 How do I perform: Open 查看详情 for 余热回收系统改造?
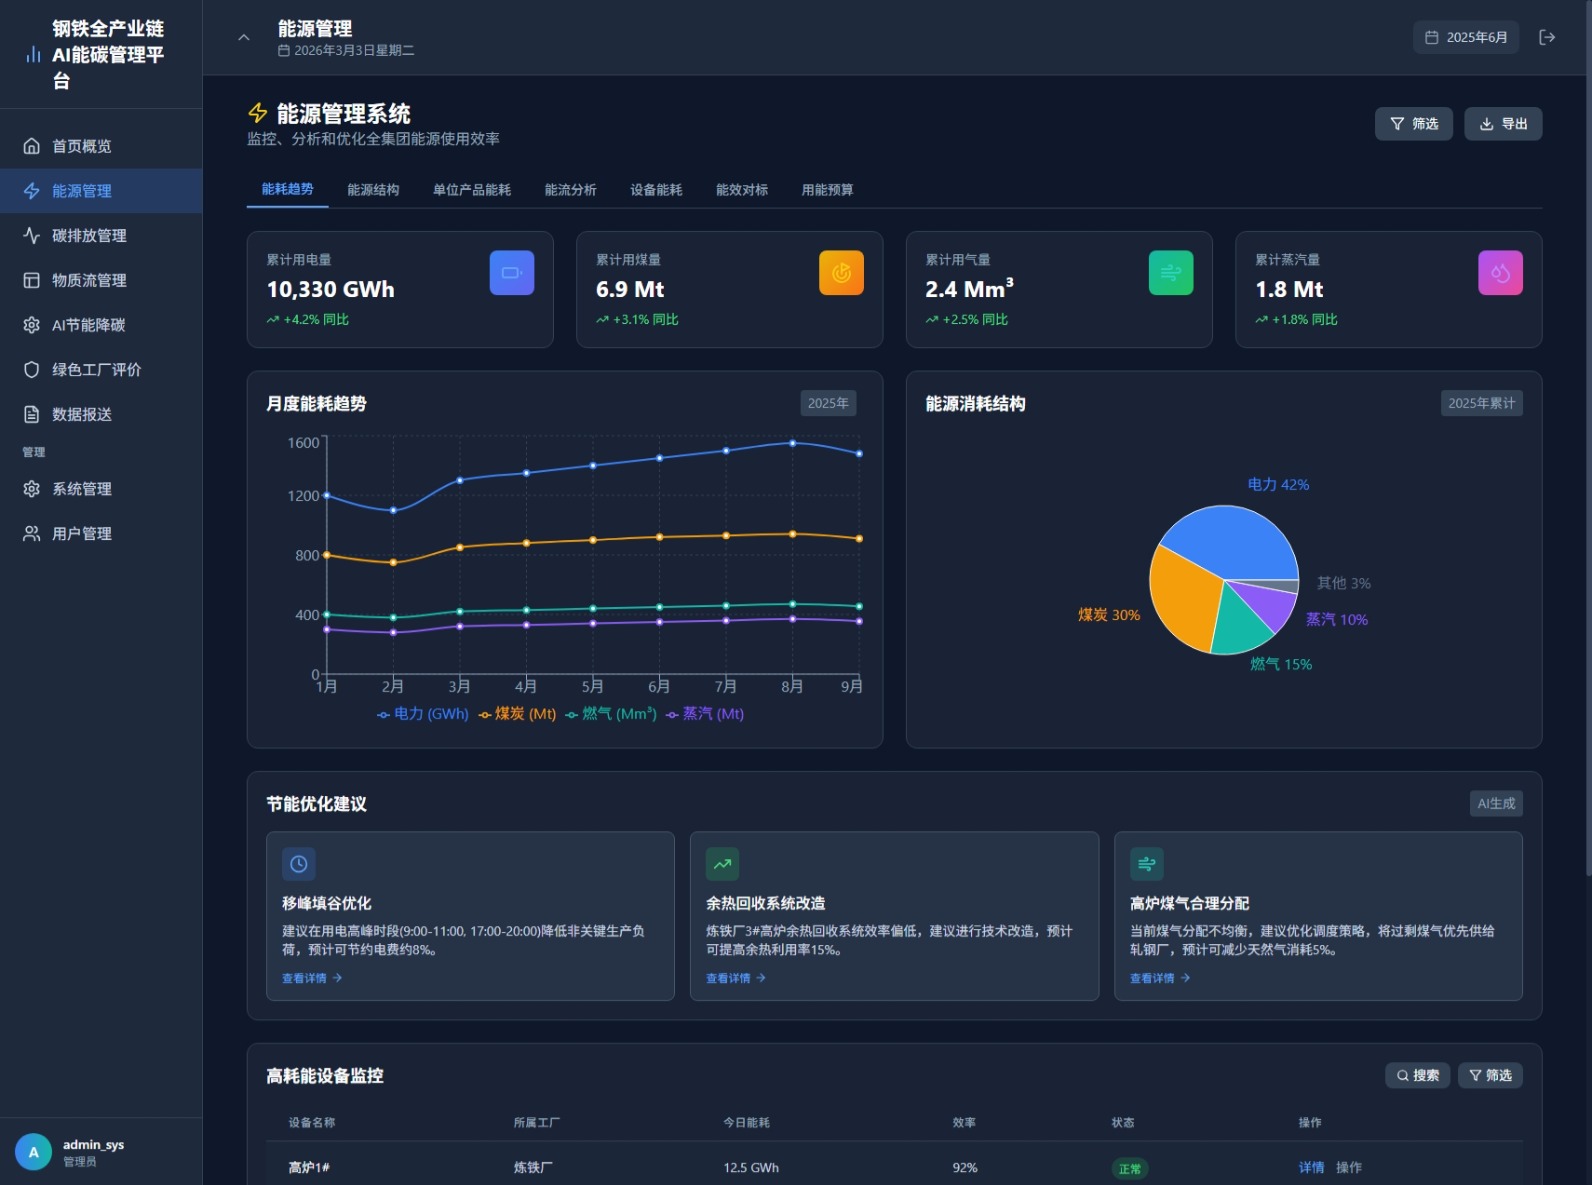(736, 978)
